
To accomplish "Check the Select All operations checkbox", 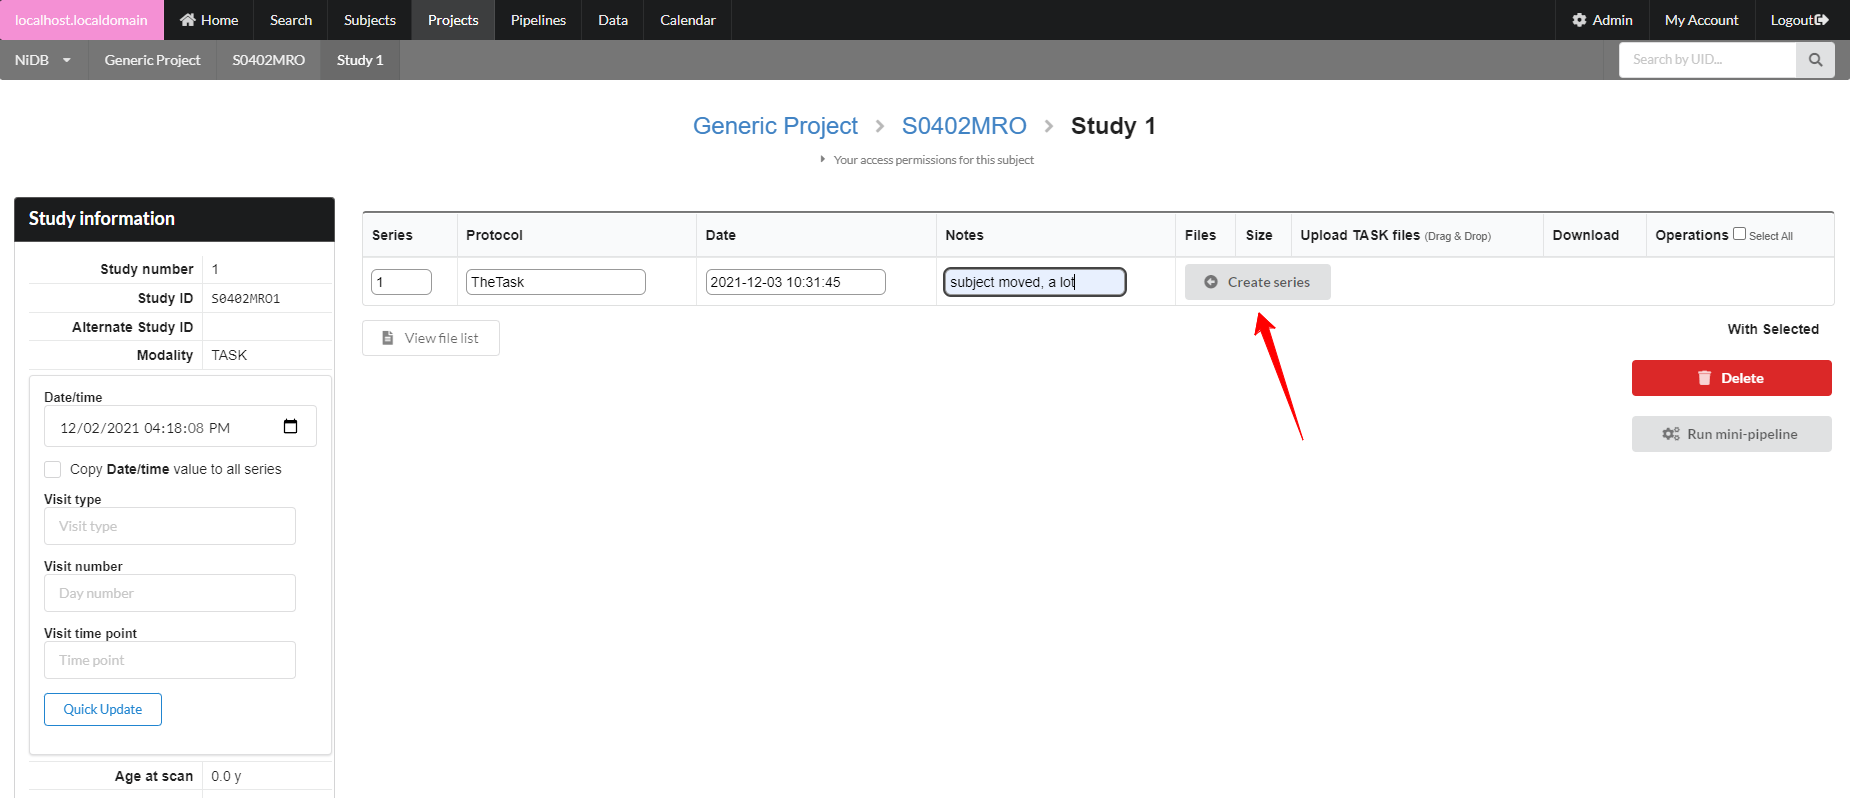I will click(x=1739, y=234).
